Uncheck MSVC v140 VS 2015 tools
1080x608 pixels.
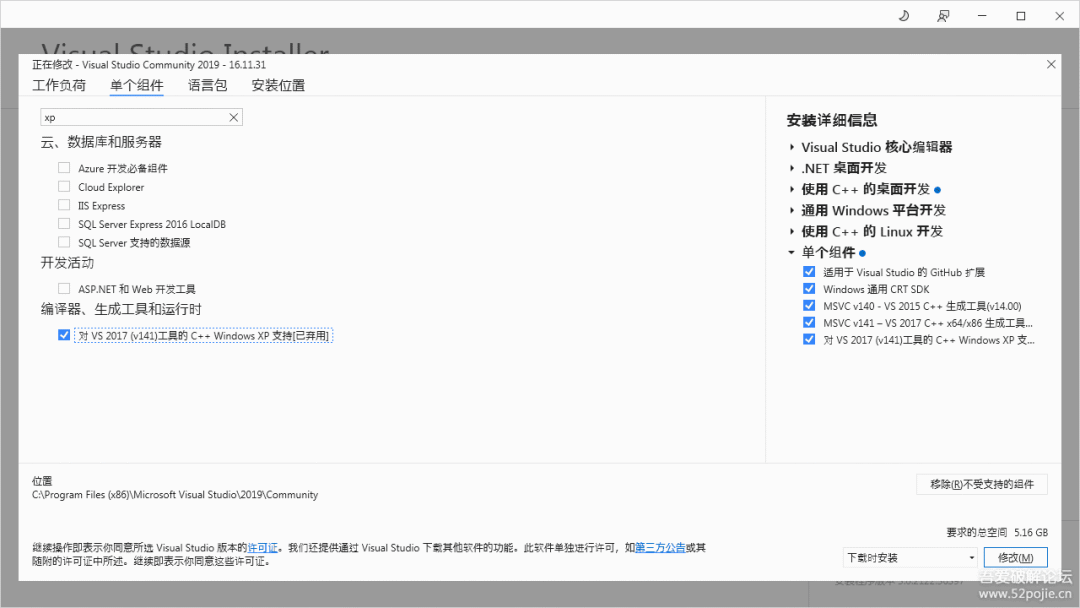(809, 306)
